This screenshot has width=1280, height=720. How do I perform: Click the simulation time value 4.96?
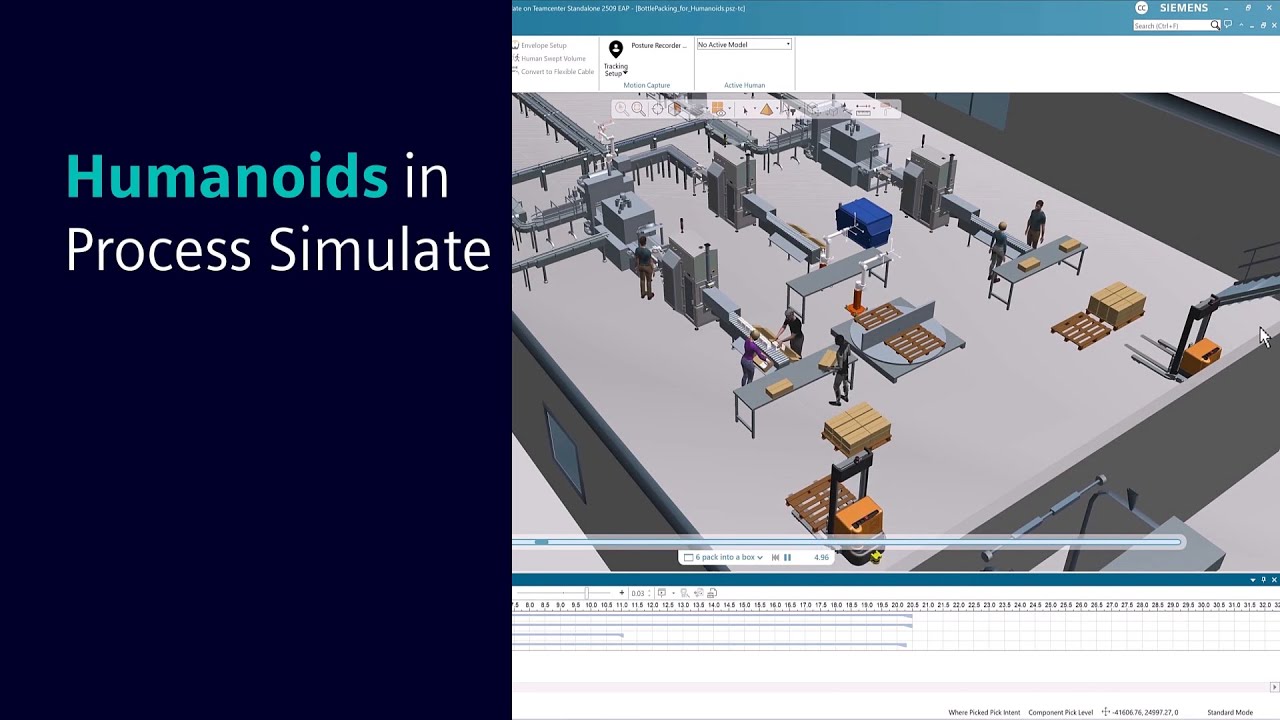(x=821, y=557)
